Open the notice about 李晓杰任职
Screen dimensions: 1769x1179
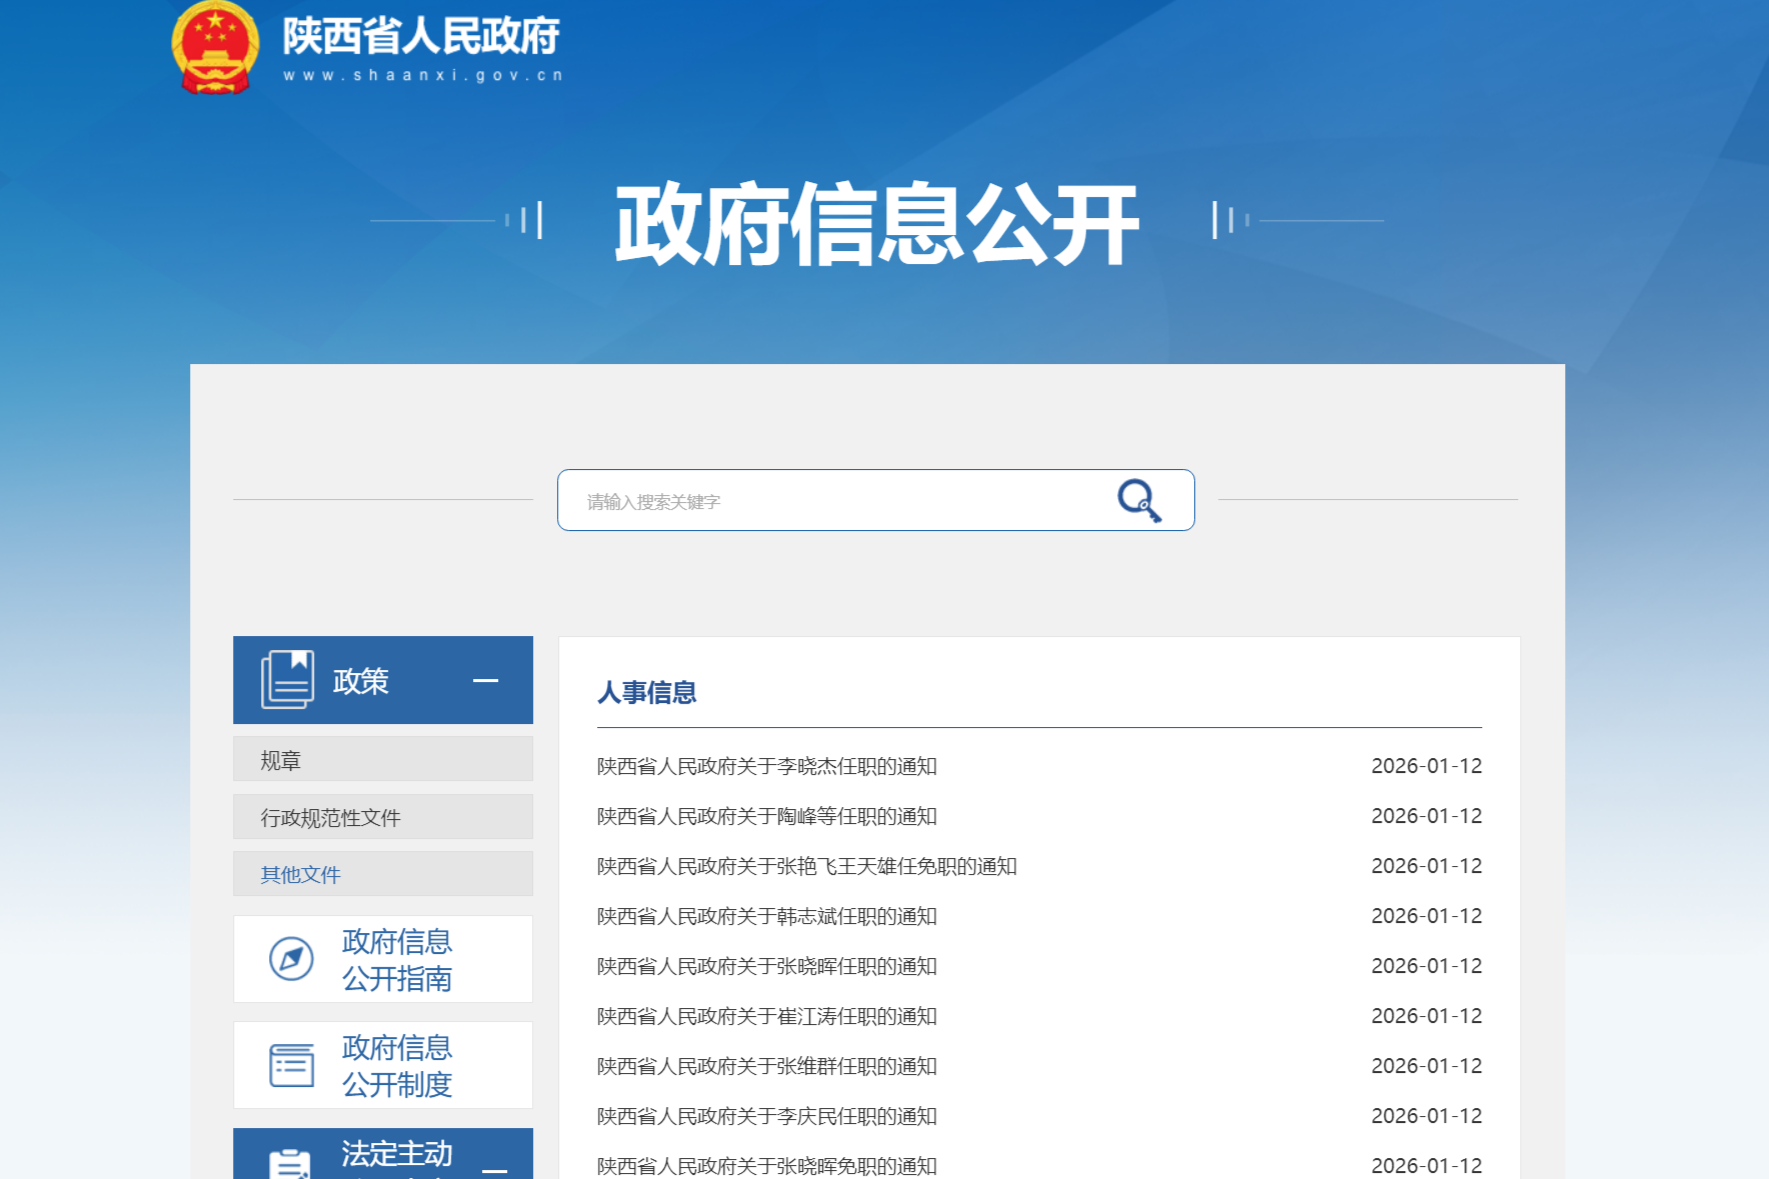(x=767, y=766)
